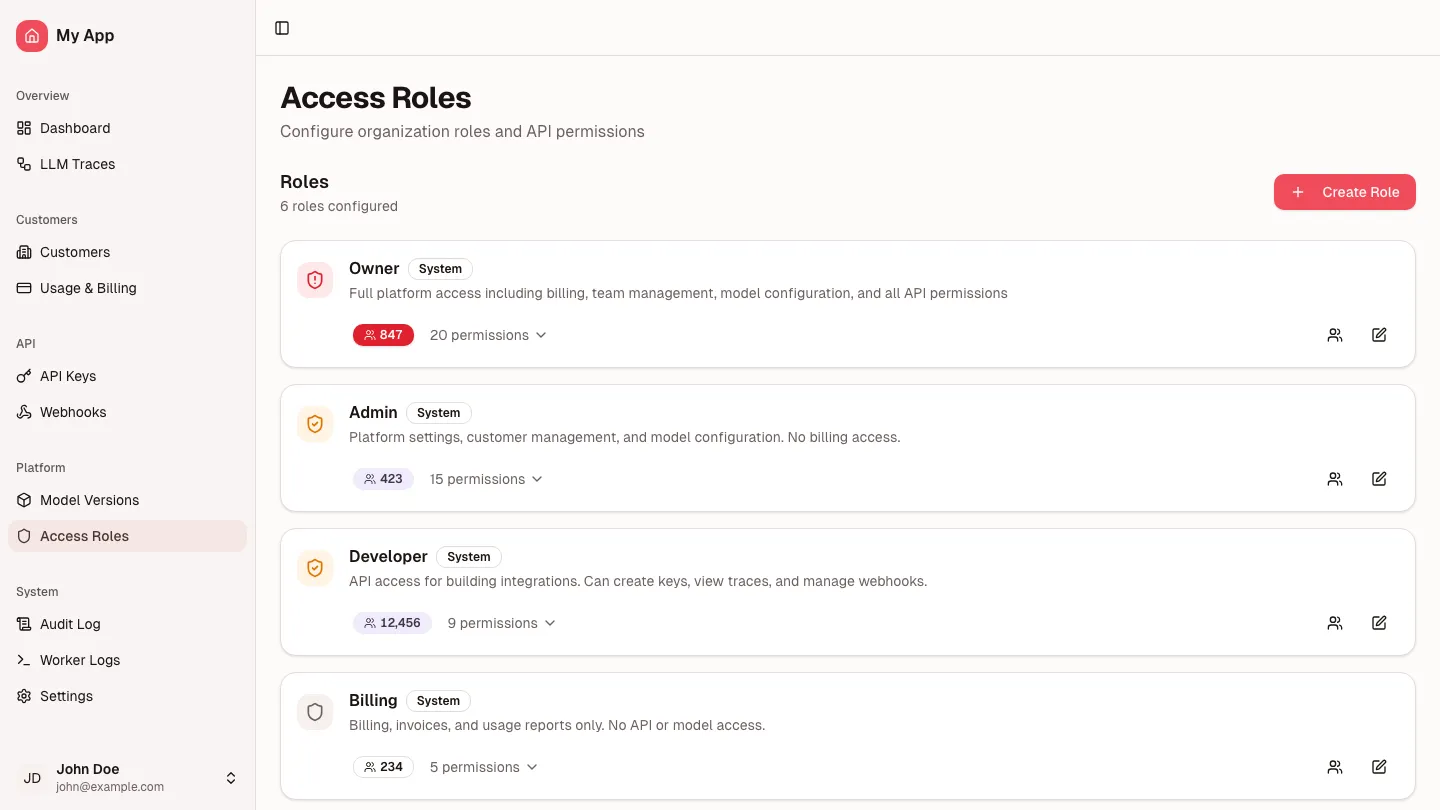Expand 9 permissions under Developer
The height and width of the screenshot is (810, 1440).
(x=501, y=623)
